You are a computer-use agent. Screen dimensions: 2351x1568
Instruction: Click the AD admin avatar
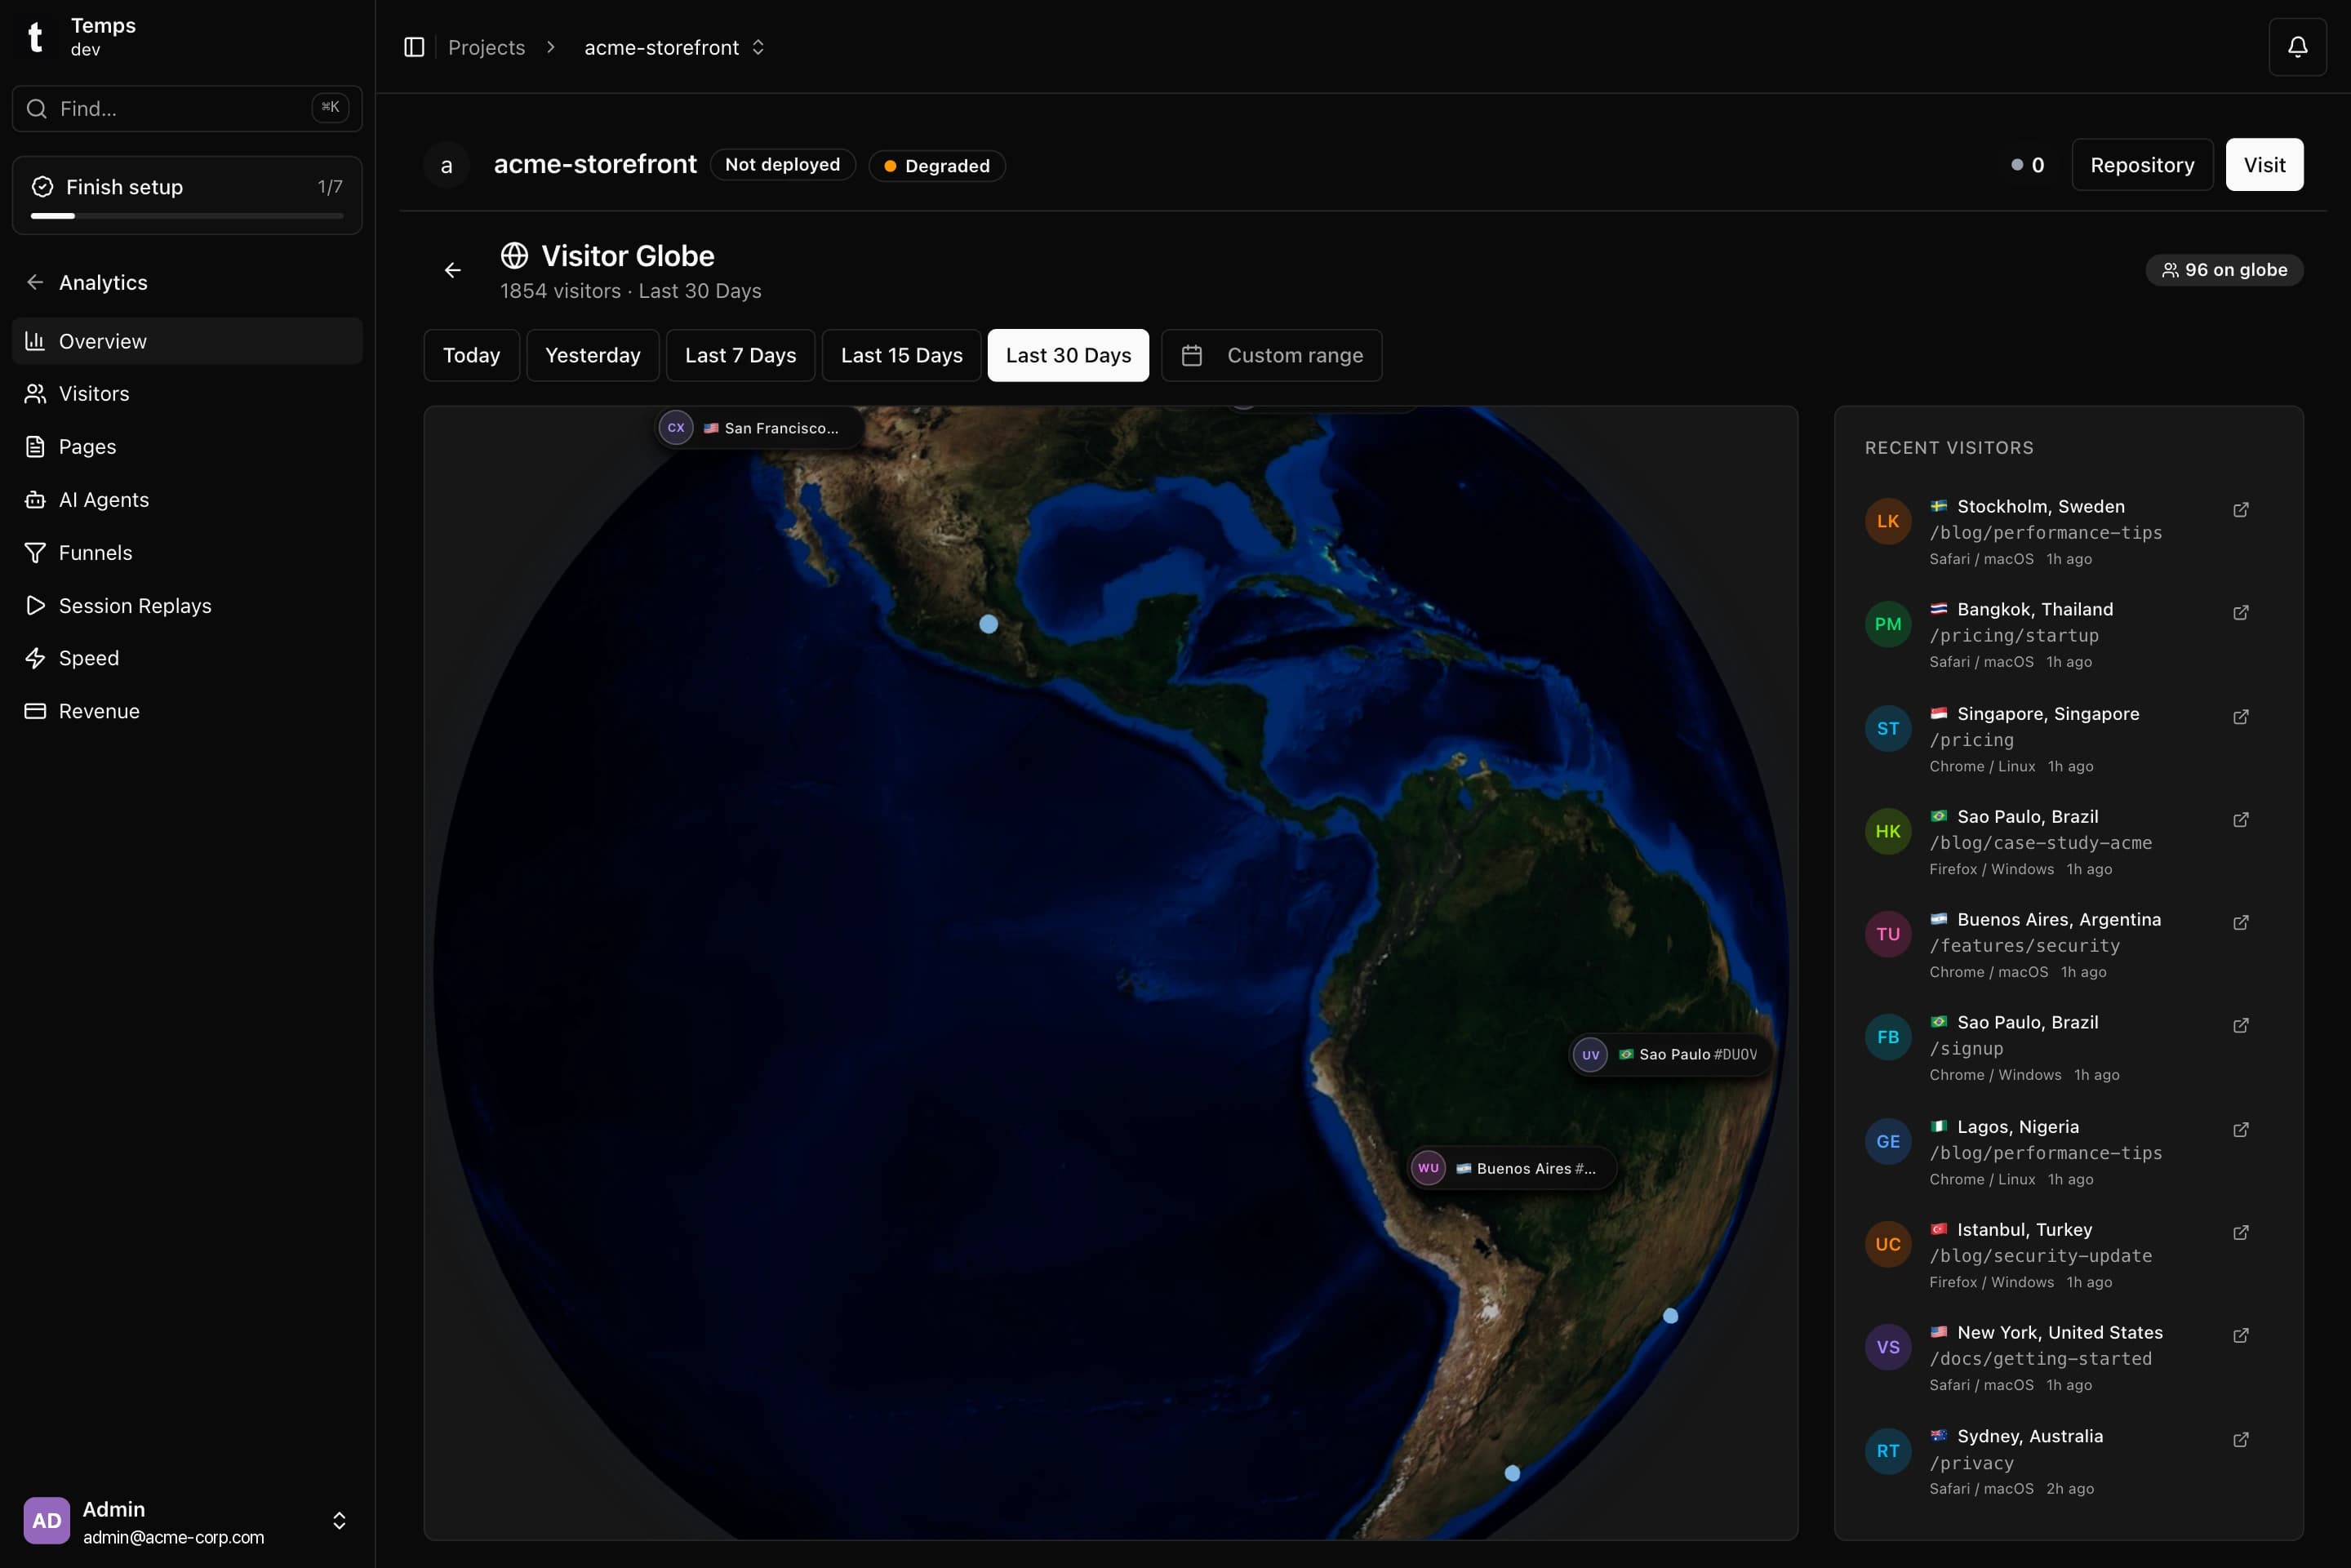pyautogui.click(x=47, y=1520)
